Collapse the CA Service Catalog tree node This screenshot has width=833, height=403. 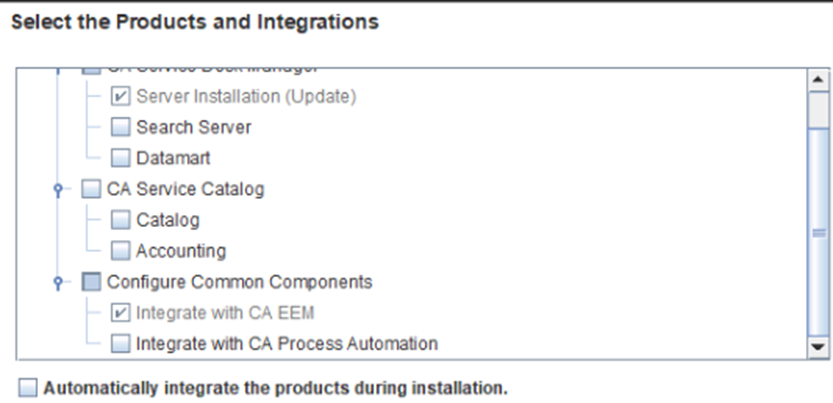[x=60, y=190]
